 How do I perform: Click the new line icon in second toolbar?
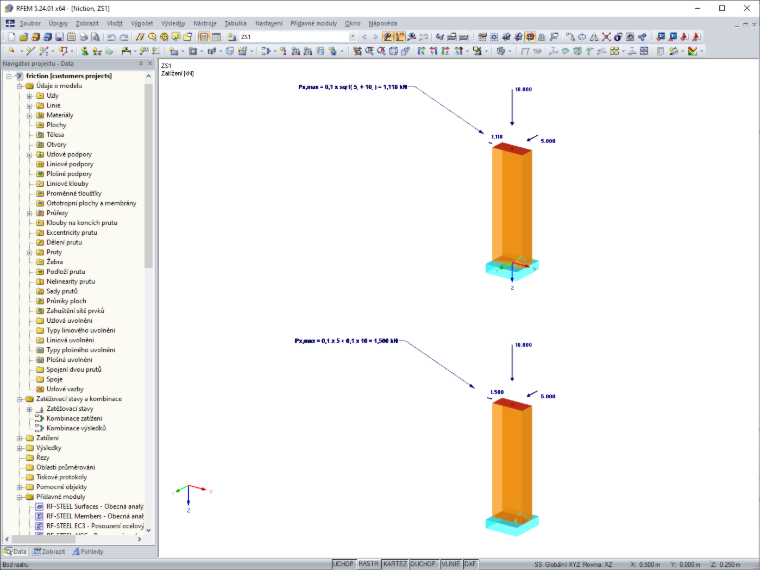(x=30, y=51)
